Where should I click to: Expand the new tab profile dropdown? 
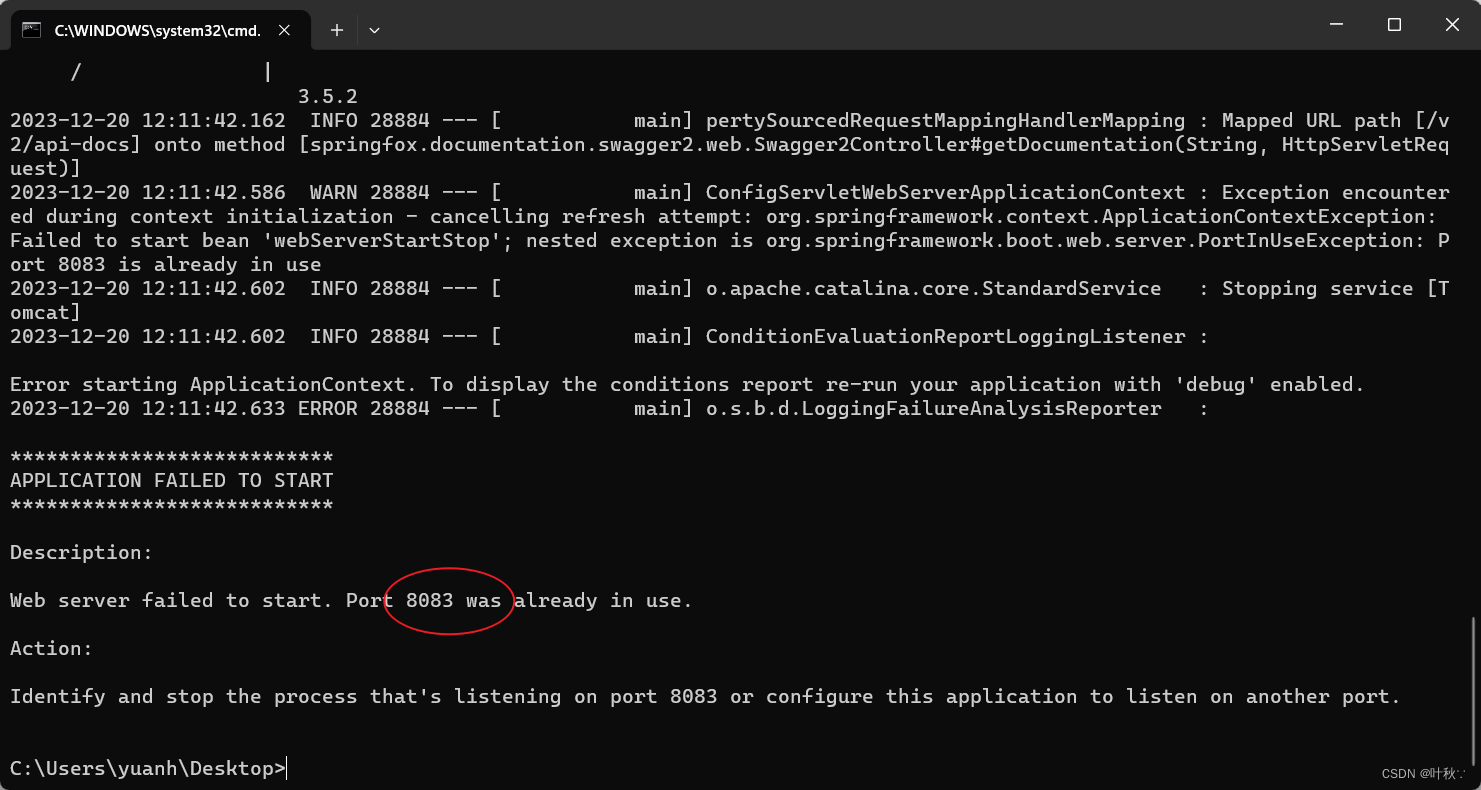[x=374, y=30]
